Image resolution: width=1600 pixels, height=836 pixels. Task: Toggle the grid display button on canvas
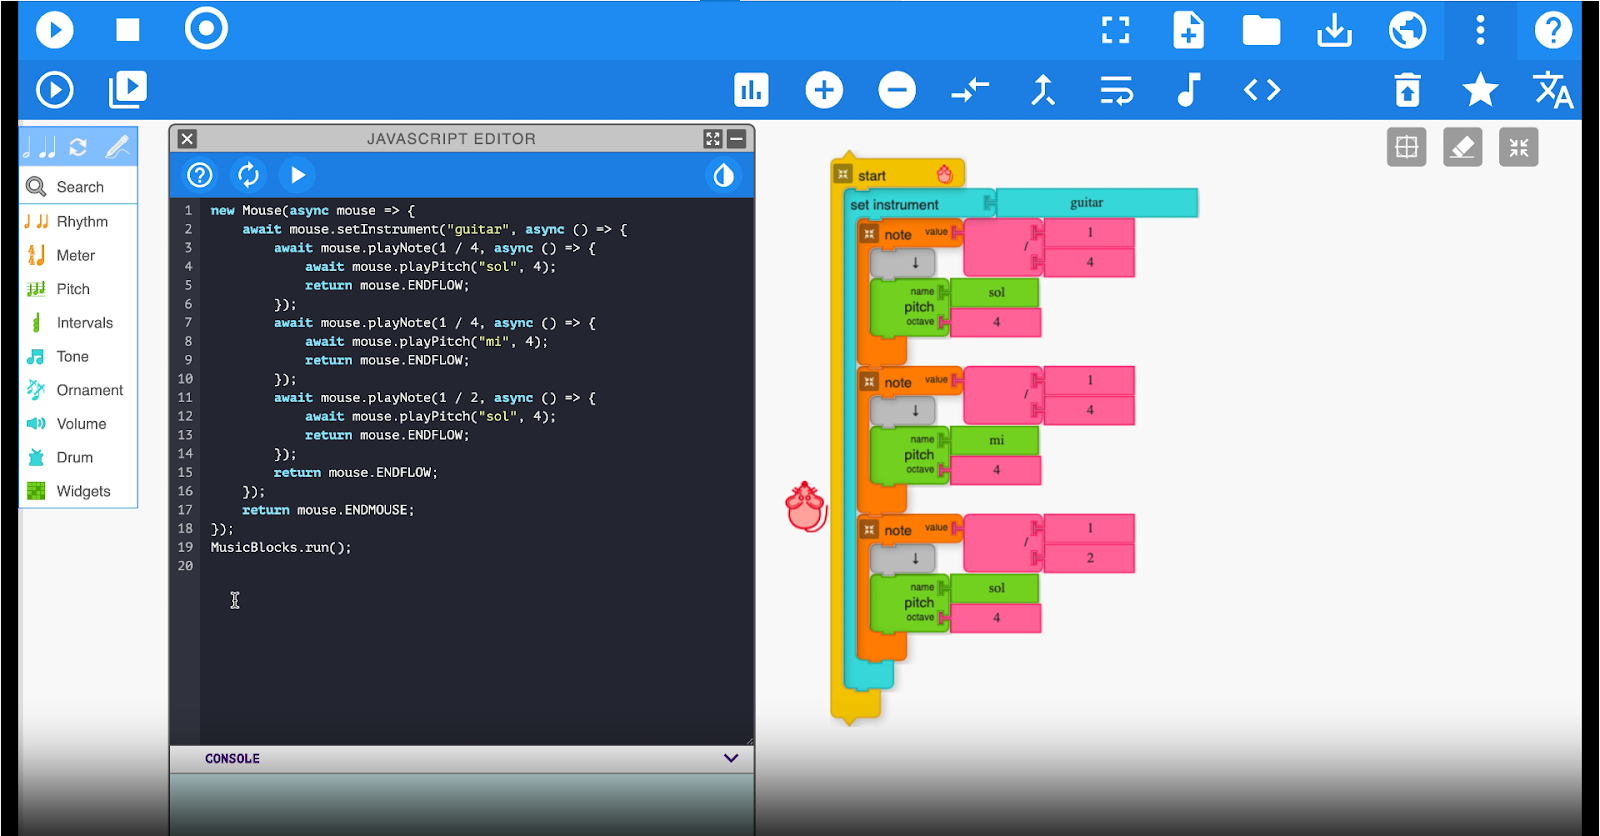point(1406,148)
